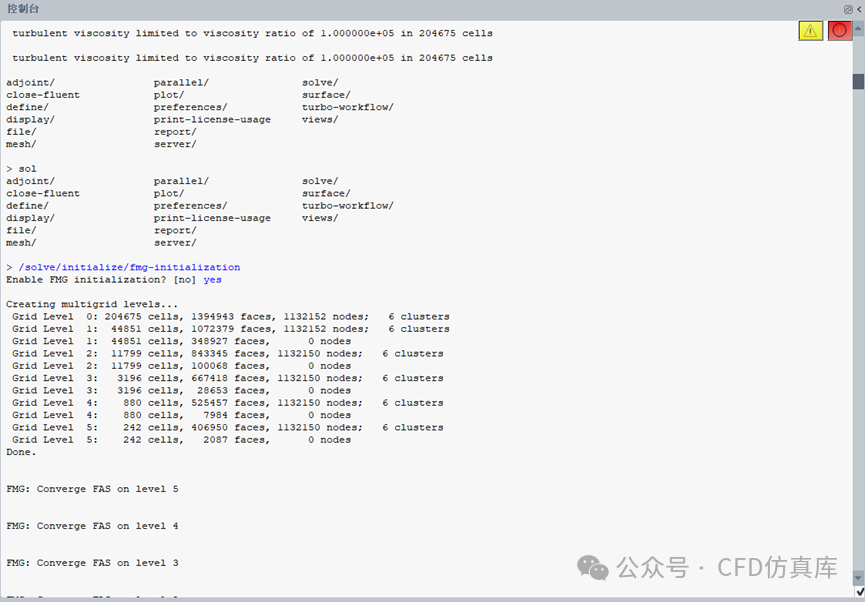Click the 'Enable FMG initialization? [no]' prompt
Screen dimensions: 865x602
[x=101, y=280]
